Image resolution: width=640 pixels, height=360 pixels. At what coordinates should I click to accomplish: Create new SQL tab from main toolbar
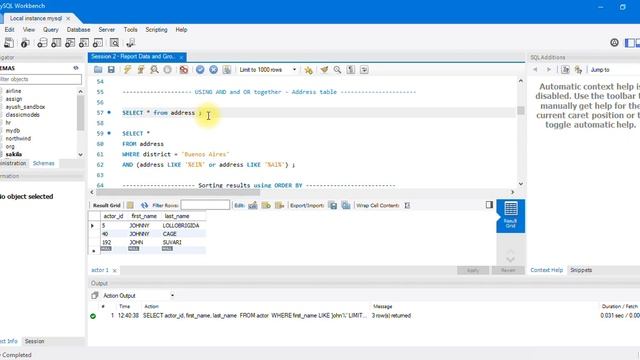[x=9, y=43]
